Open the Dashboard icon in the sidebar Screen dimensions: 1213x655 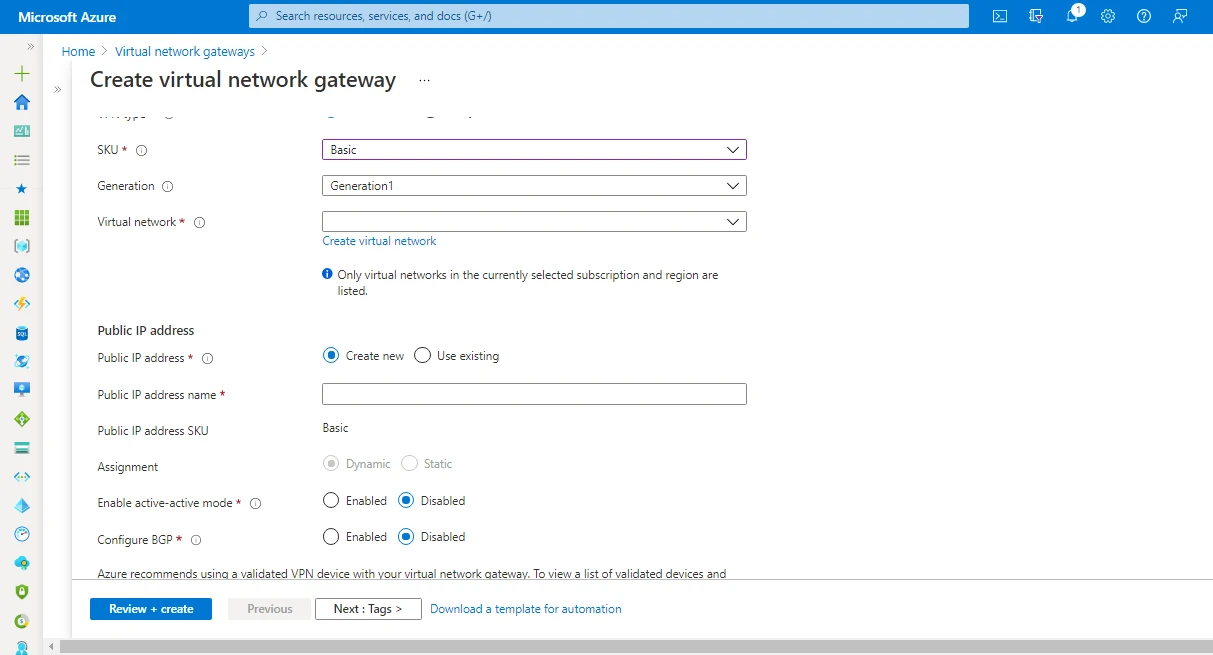pos(21,130)
